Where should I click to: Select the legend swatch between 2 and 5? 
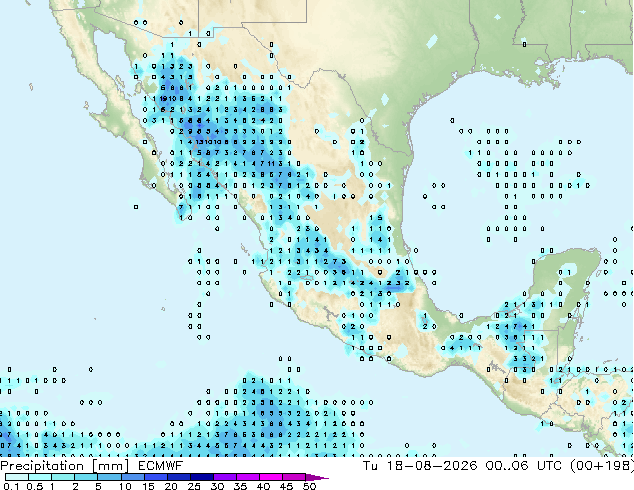click(x=86, y=477)
